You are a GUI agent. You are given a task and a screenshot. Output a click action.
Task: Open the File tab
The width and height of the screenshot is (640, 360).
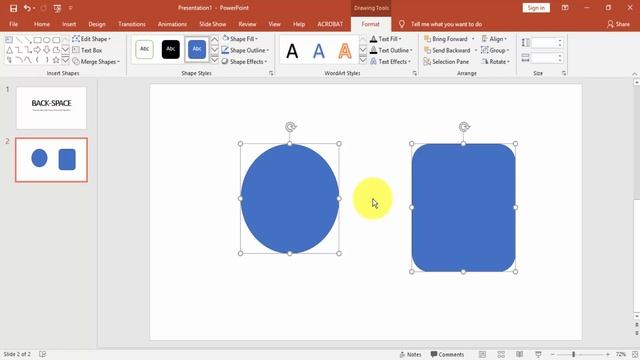pos(13,24)
